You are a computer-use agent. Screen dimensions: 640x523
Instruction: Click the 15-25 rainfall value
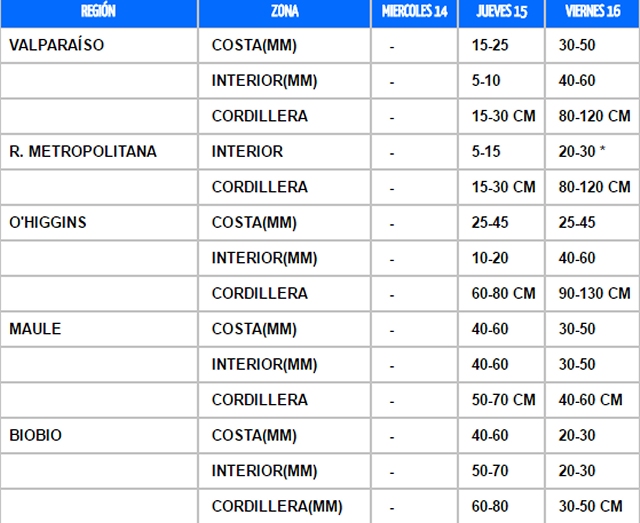[x=491, y=45]
